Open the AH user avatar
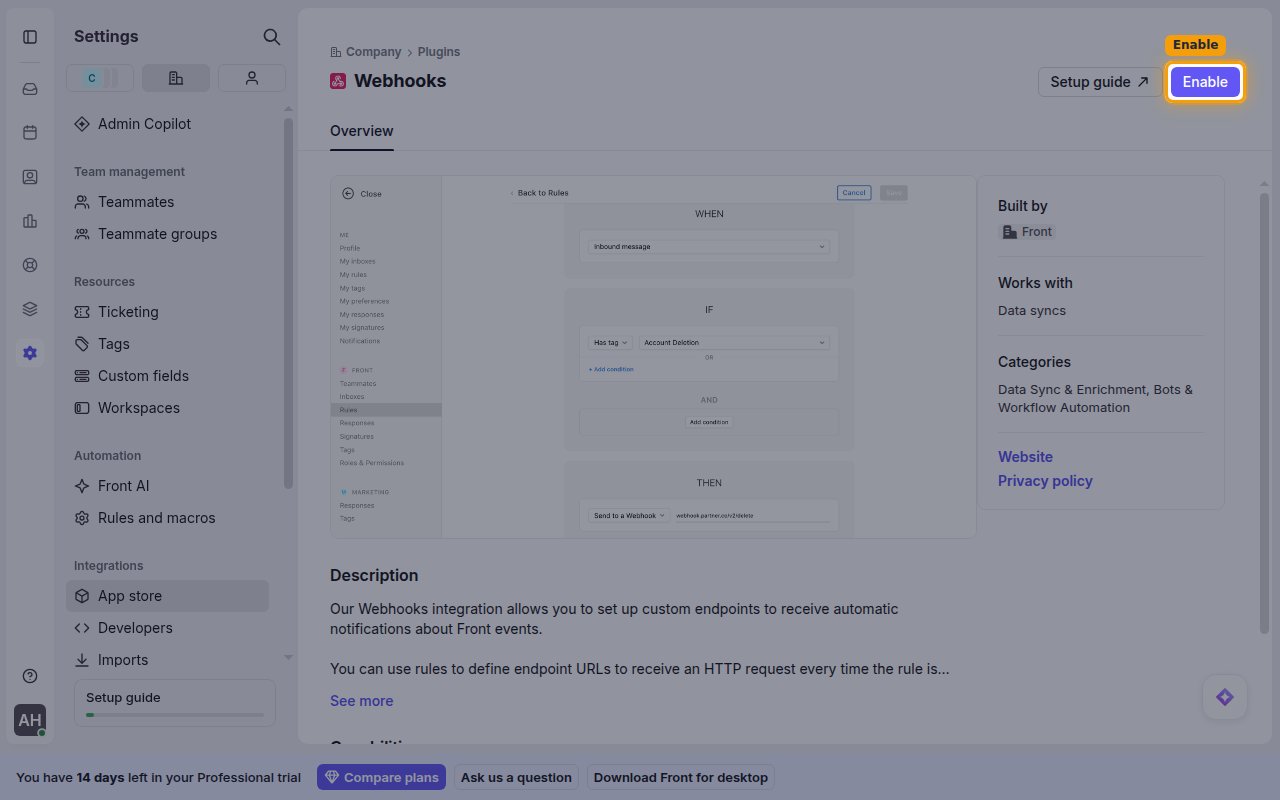Viewport: 1280px width, 800px height. click(x=30, y=720)
